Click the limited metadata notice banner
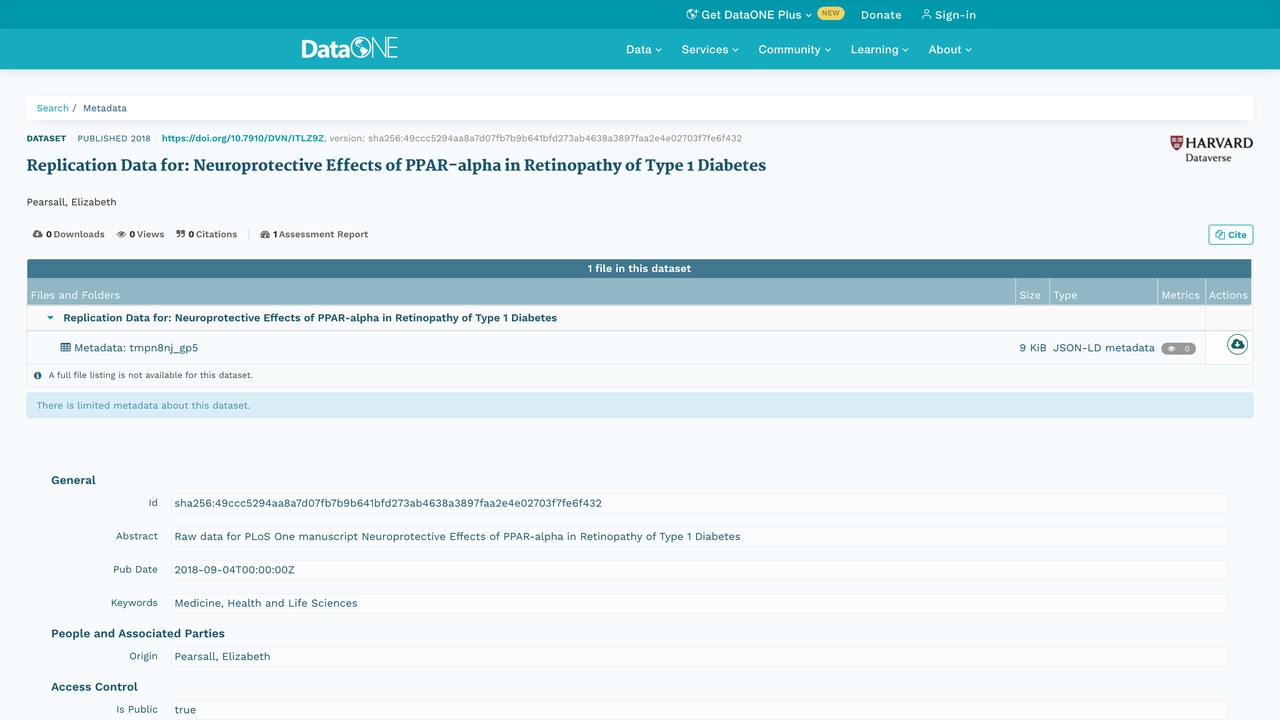The height and width of the screenshot is (720, 1280). coord(639,405)
